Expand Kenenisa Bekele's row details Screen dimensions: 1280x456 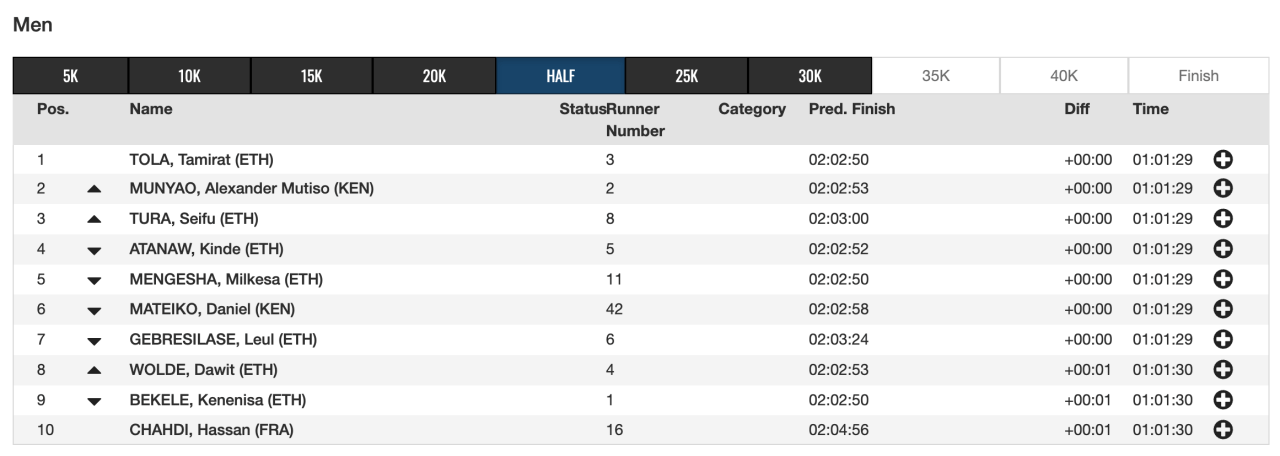click(x=1222, y=400)
